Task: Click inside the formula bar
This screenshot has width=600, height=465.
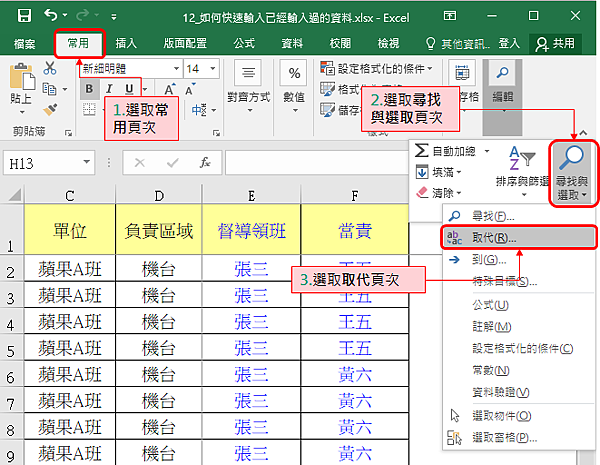Action: click(317, 163)
